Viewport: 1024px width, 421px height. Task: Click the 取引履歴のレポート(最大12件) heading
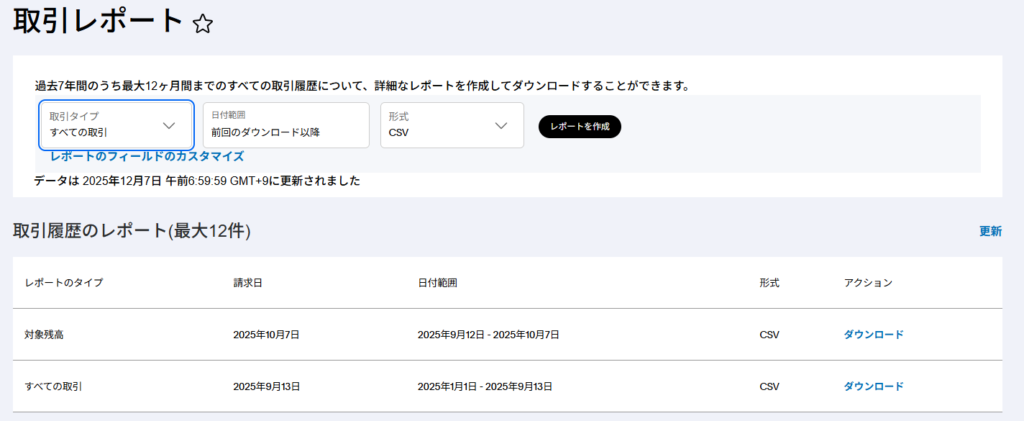131,231
